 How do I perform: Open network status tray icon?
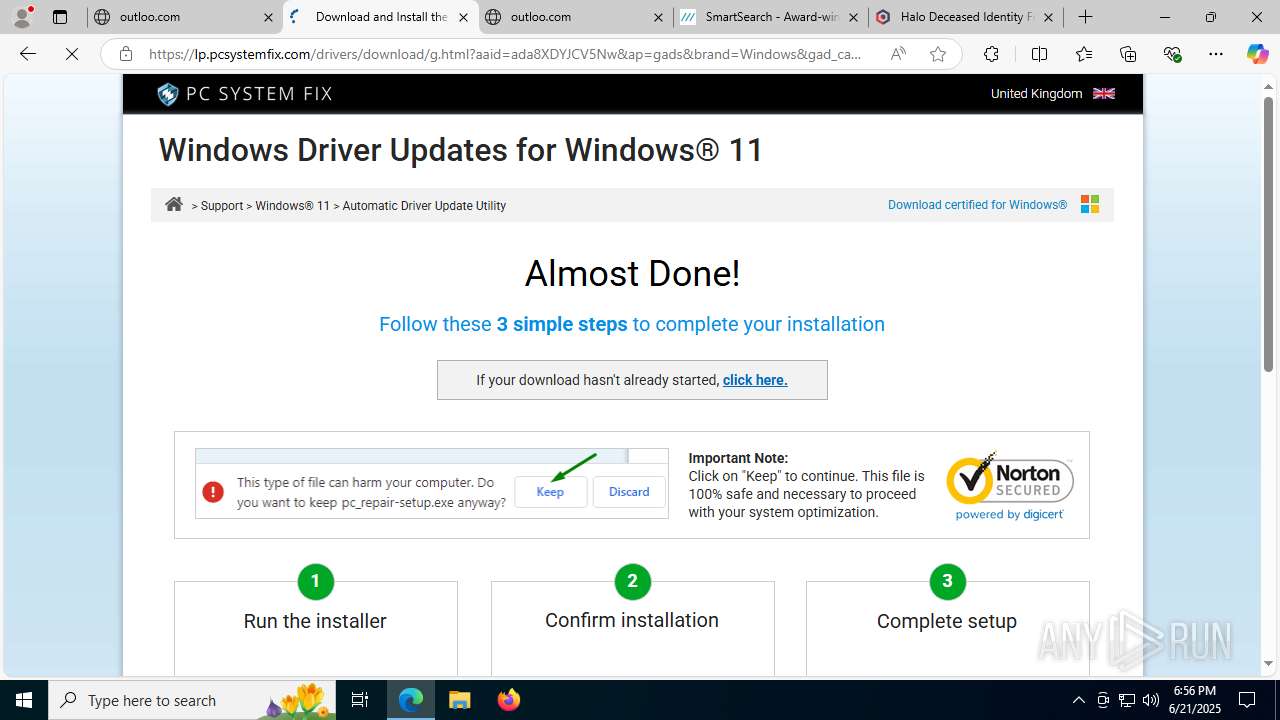(1127, 700)
